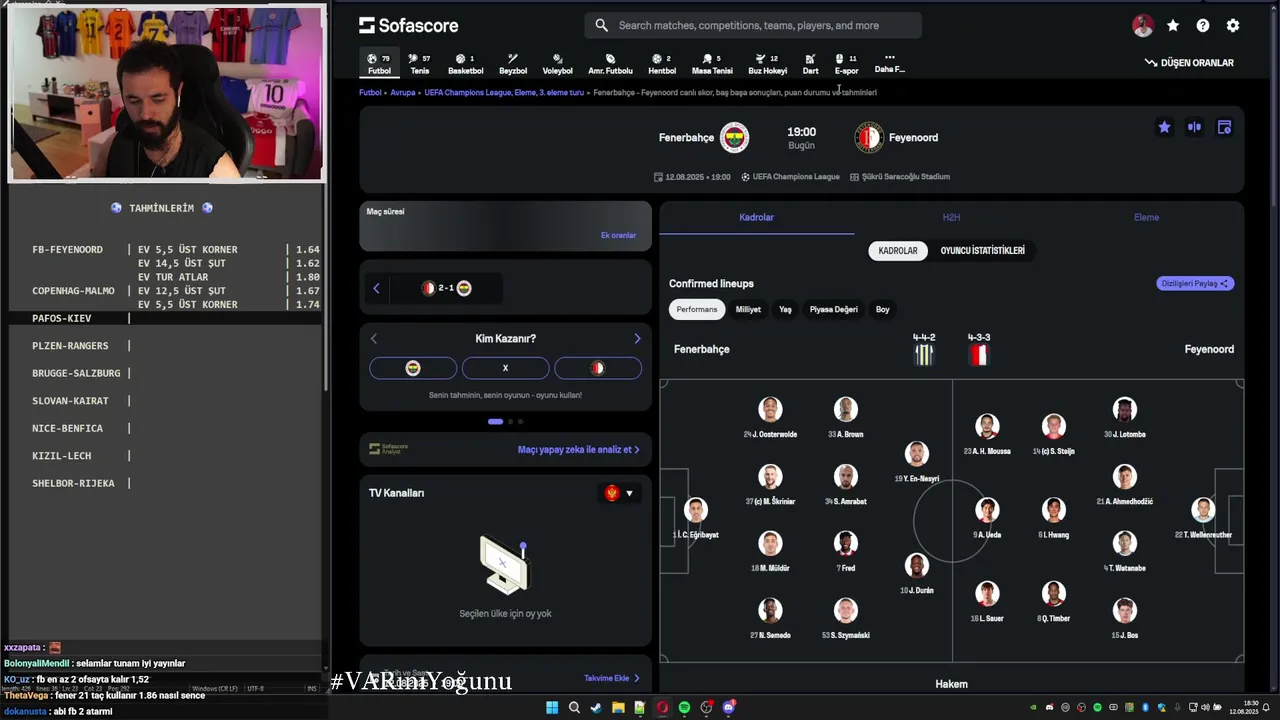Switch to the Kadrolar tab
Image resolution: width=1280 pixels, height=720 pixels.
click(x=756, y=217)
